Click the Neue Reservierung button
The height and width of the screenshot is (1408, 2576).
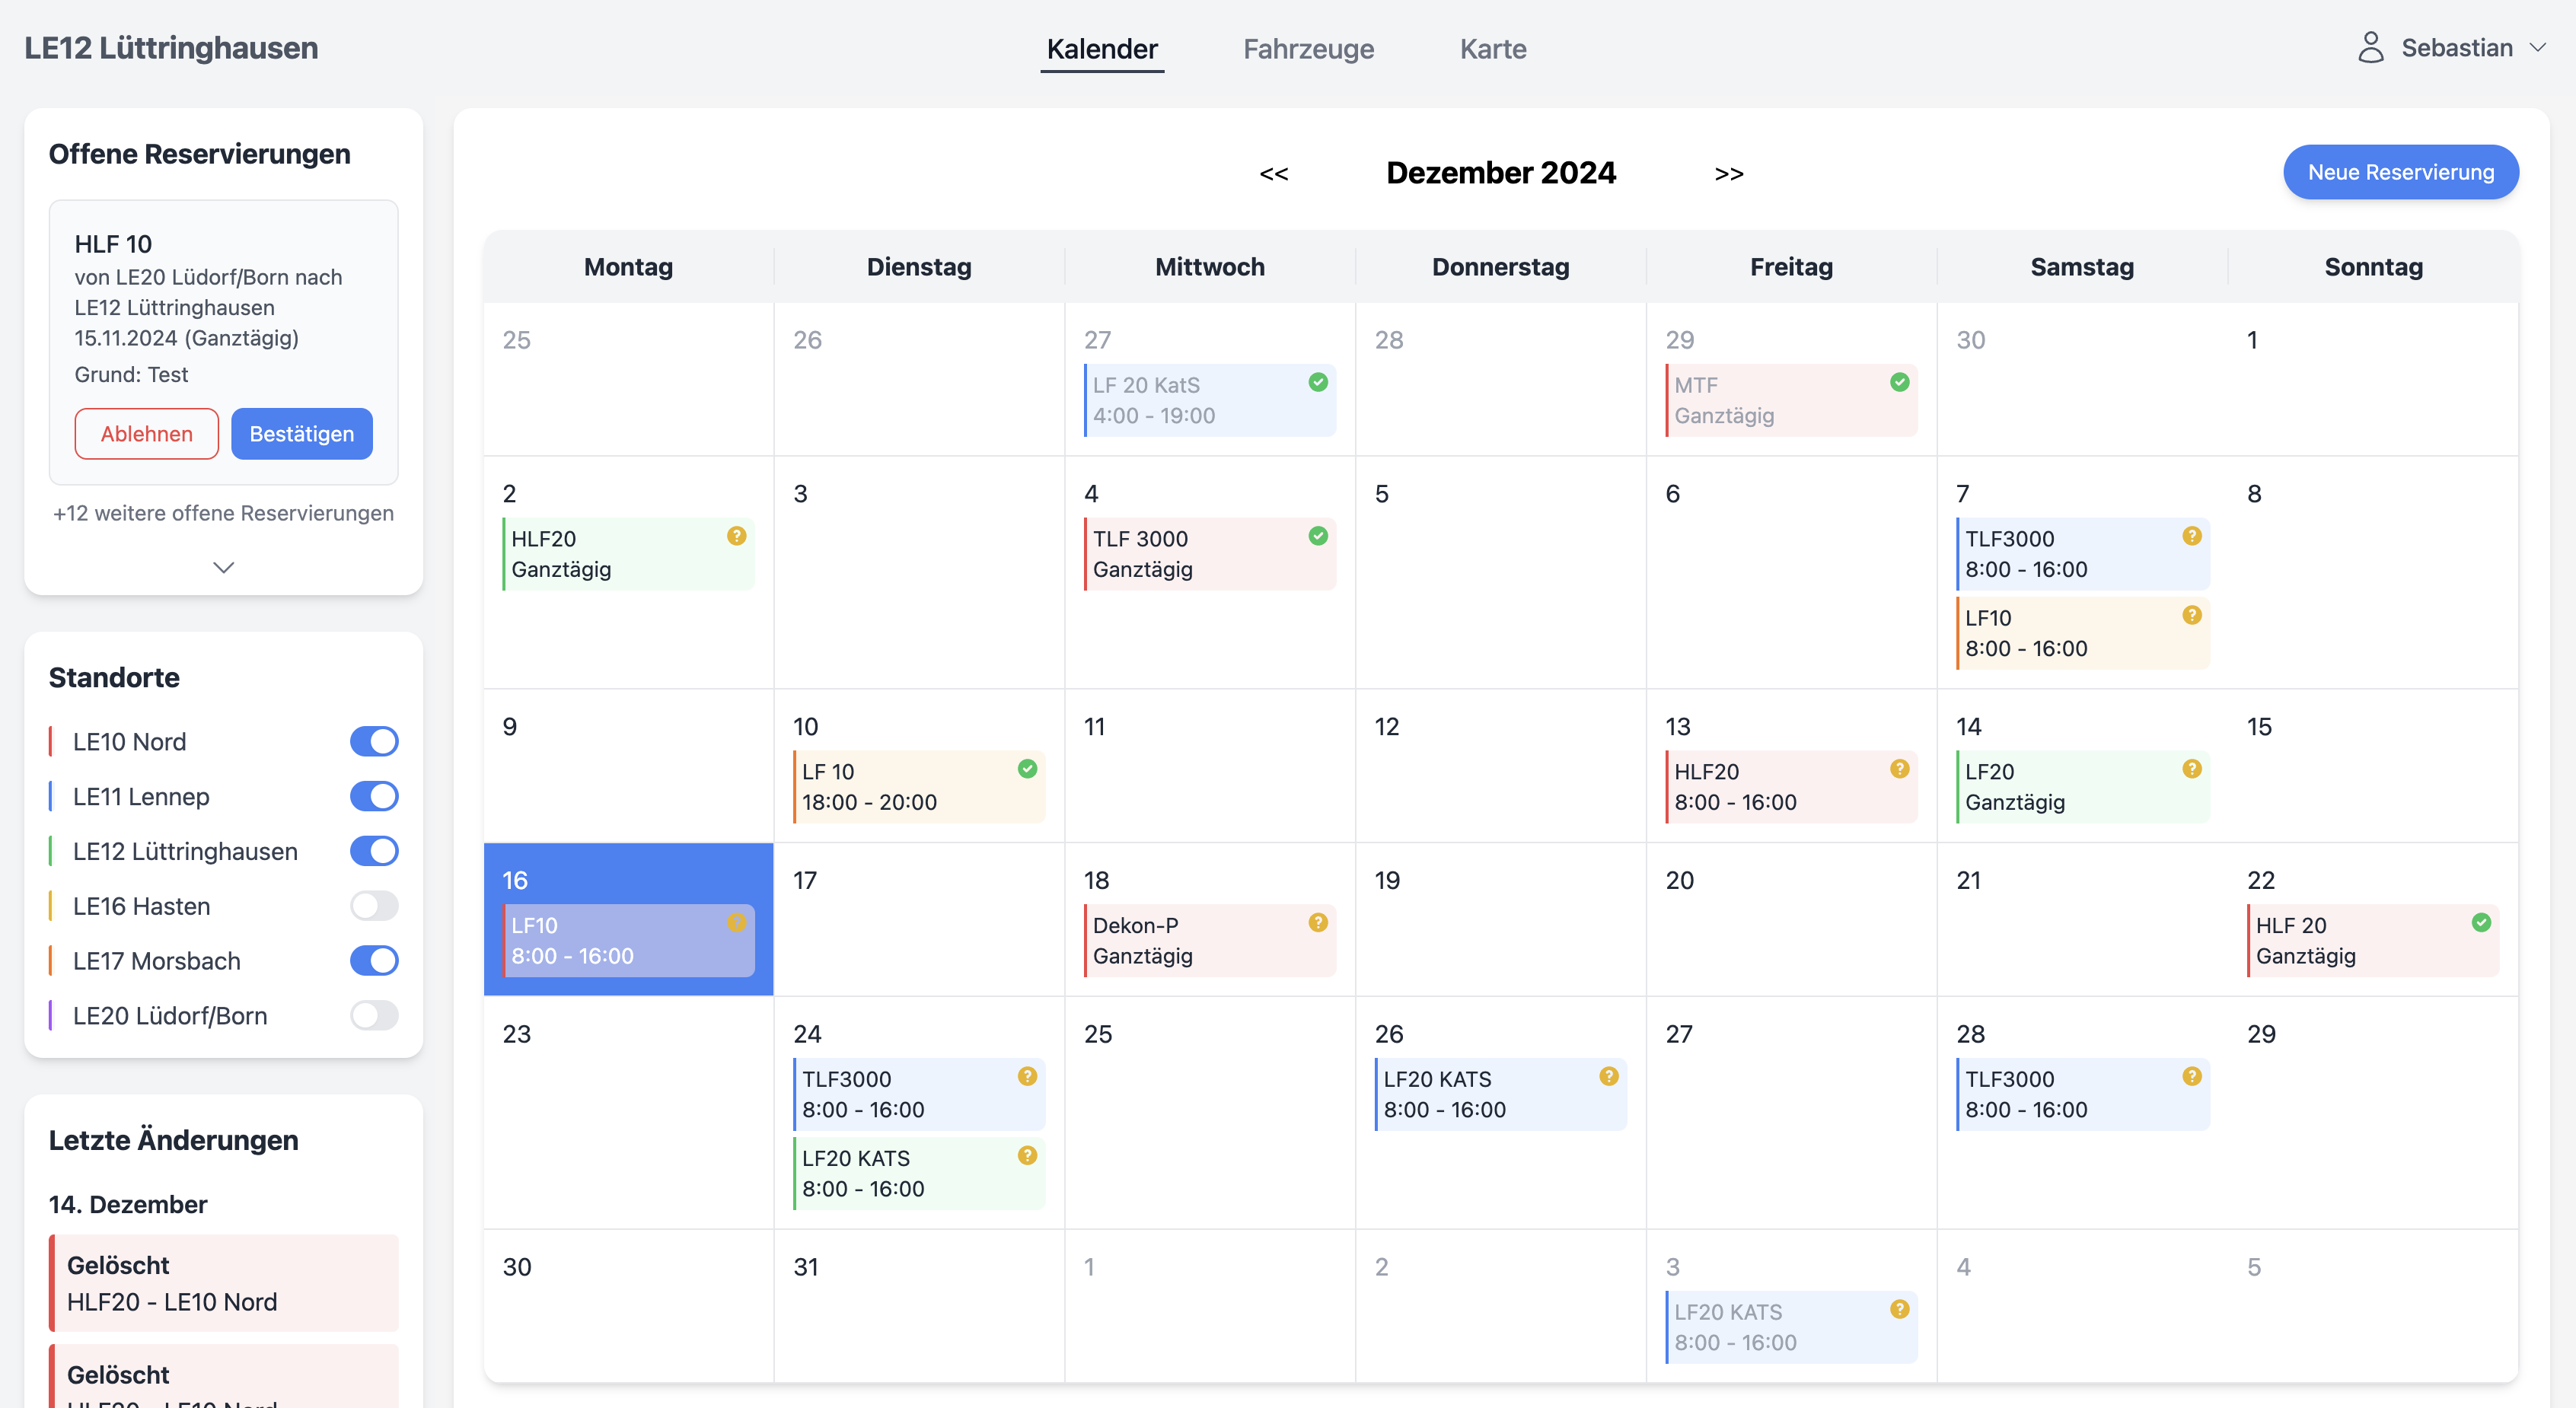click(2400, 172)
